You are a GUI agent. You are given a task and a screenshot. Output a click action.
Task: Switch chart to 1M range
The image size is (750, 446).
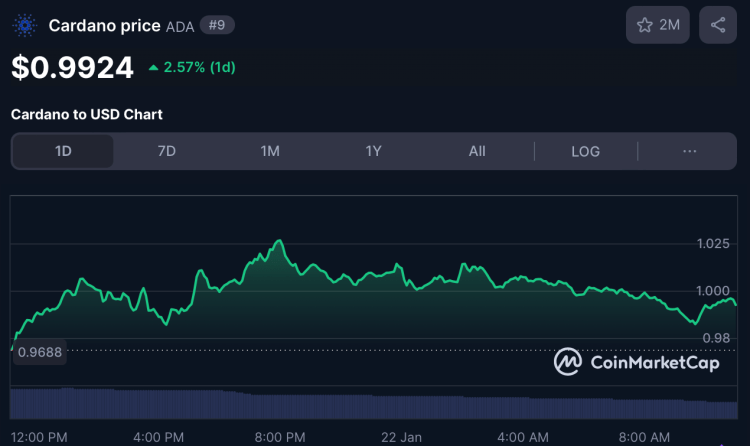[270, 151]
